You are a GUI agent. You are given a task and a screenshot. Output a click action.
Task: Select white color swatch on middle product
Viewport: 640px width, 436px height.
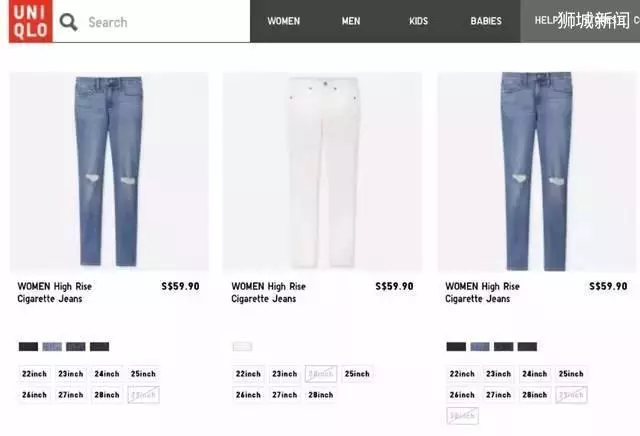pyautogui.click(x=242, y=347)
